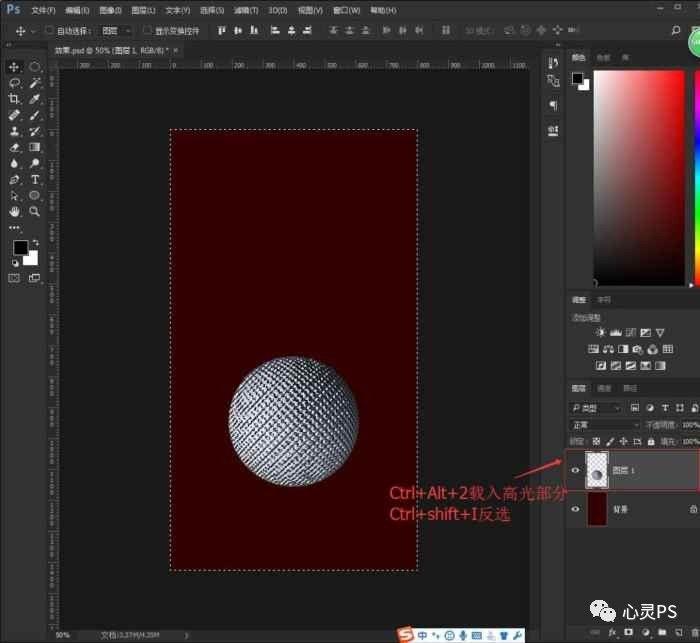
Task: Toggle lock all padlock in Layers panel
Action: click(x=651, y=442)
